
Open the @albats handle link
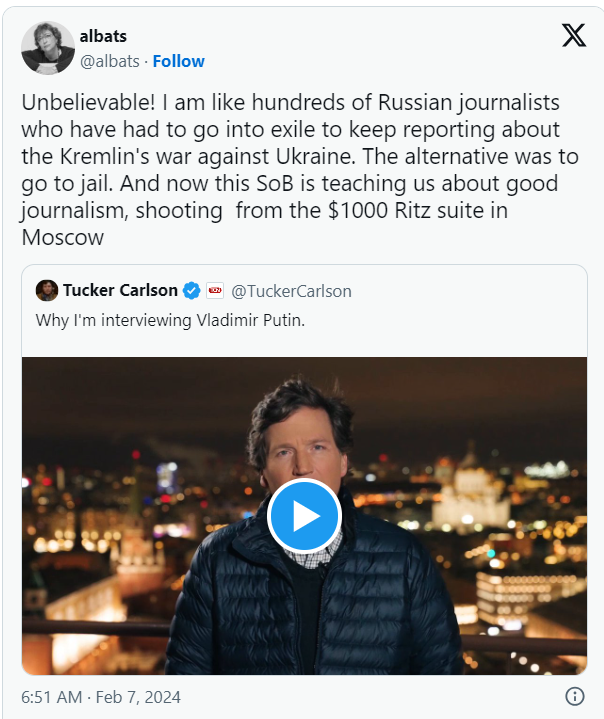pos(109,61)
